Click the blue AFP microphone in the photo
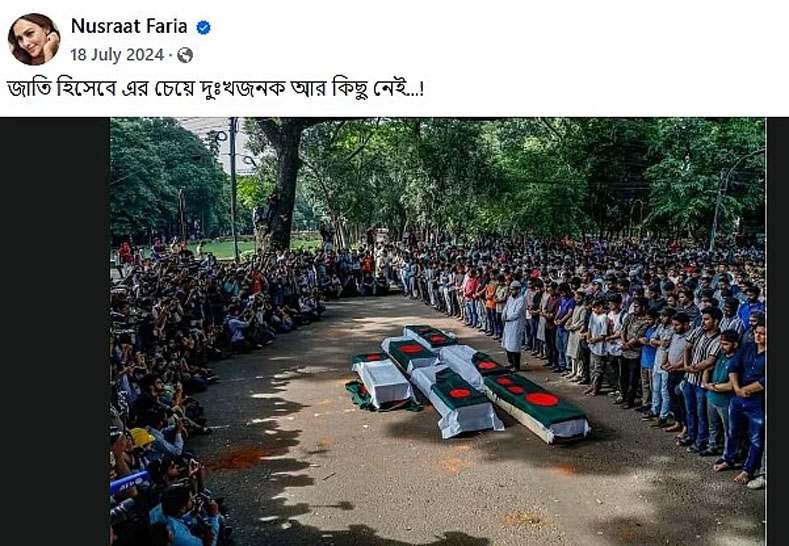789x546 pixels. 129,482
